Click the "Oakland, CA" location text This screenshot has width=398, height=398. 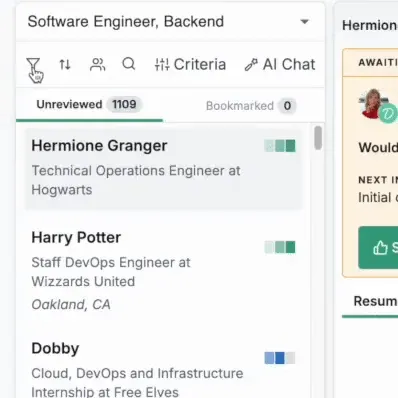click(x=71, y=305)
